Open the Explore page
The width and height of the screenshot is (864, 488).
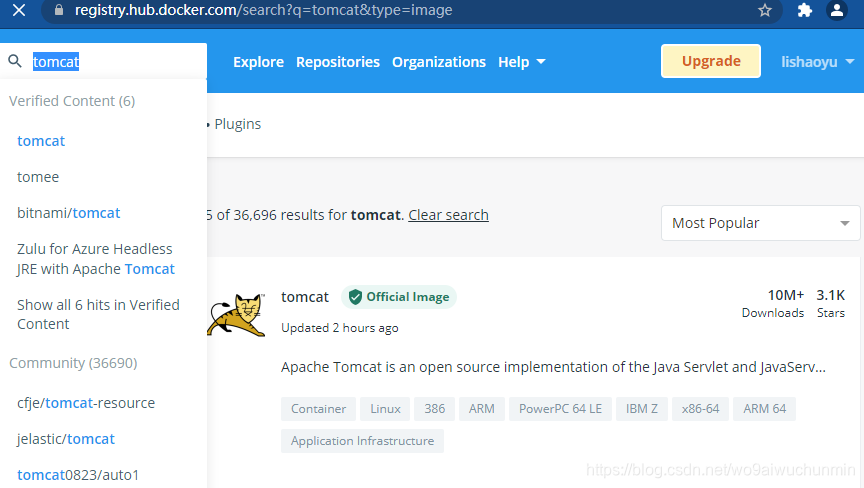258,62
